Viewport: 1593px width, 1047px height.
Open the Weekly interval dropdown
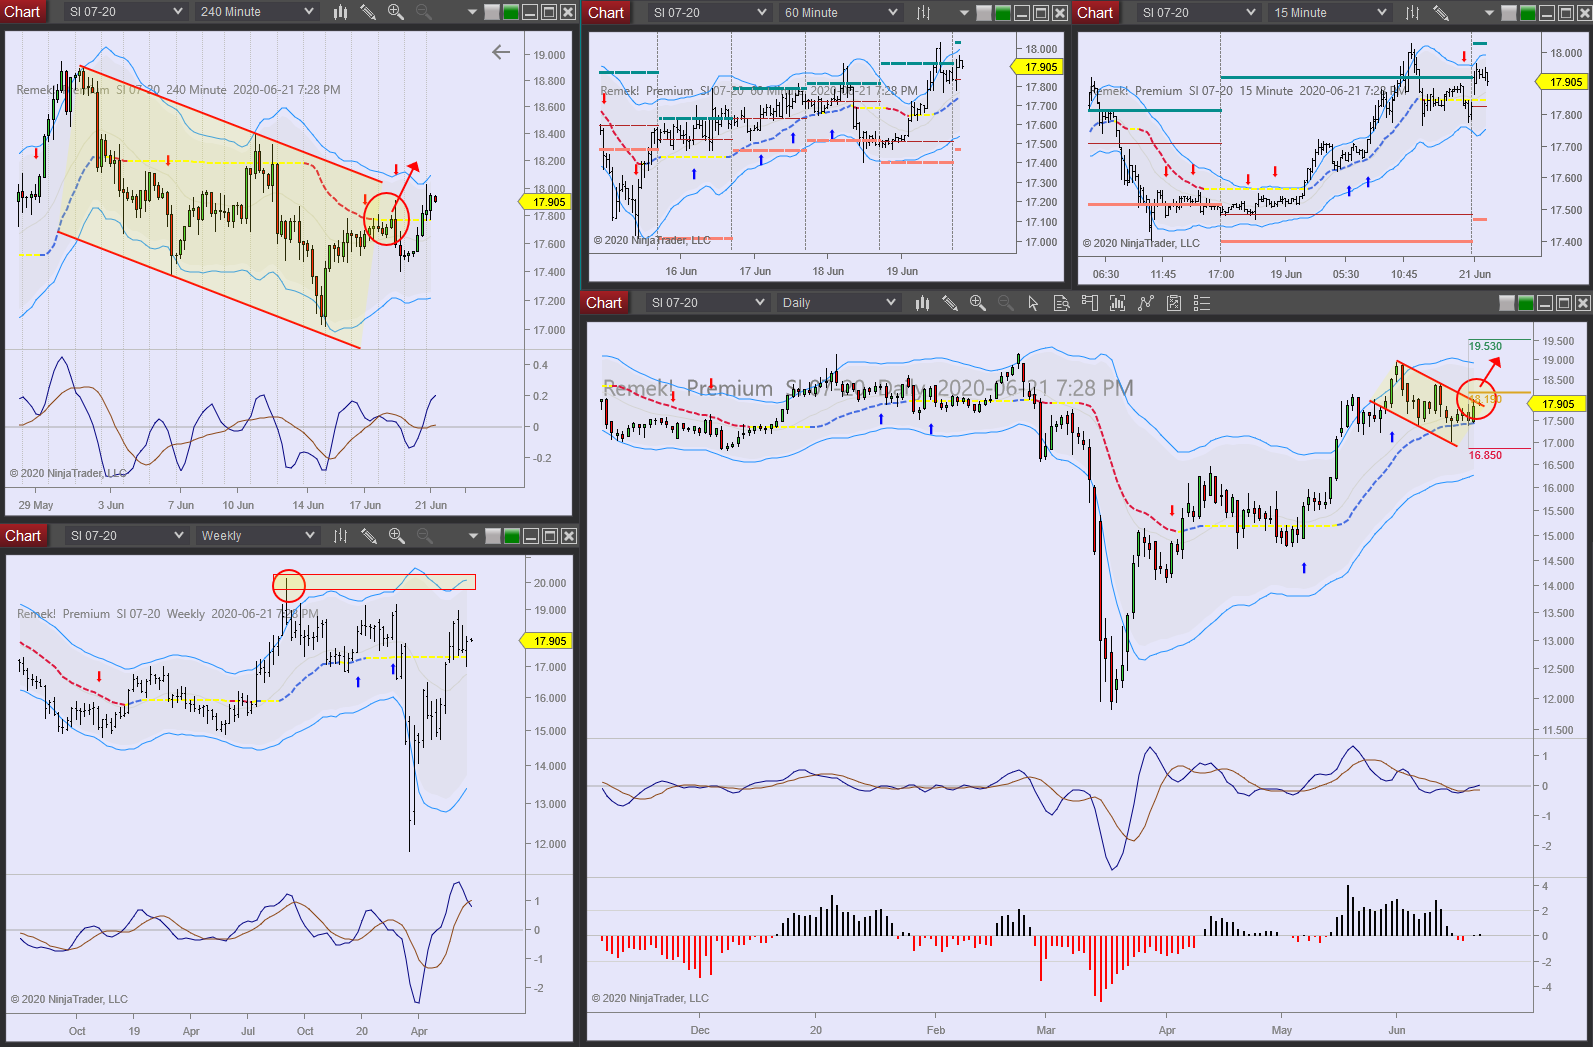tap(257, 536)
